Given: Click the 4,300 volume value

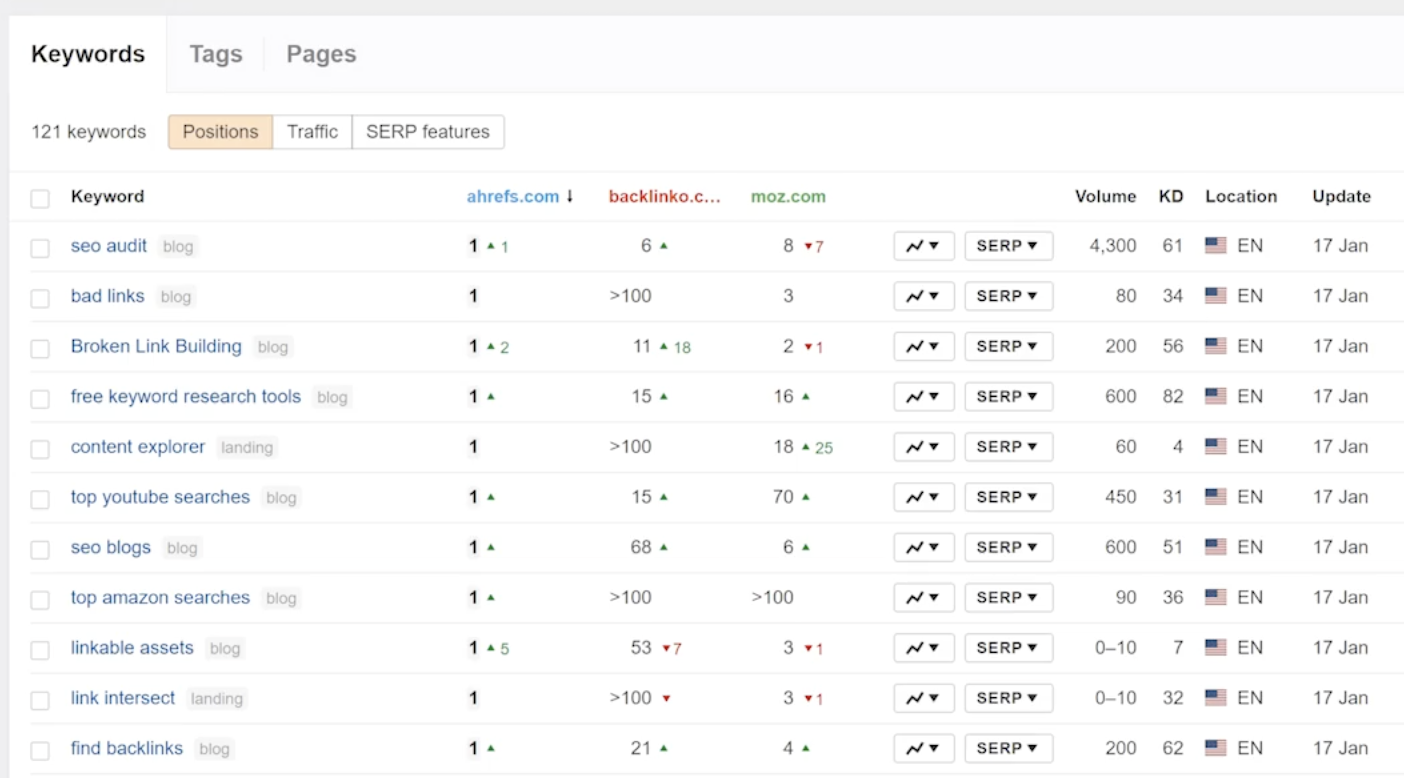Looking at the screenshot, I should point(1113,246).
